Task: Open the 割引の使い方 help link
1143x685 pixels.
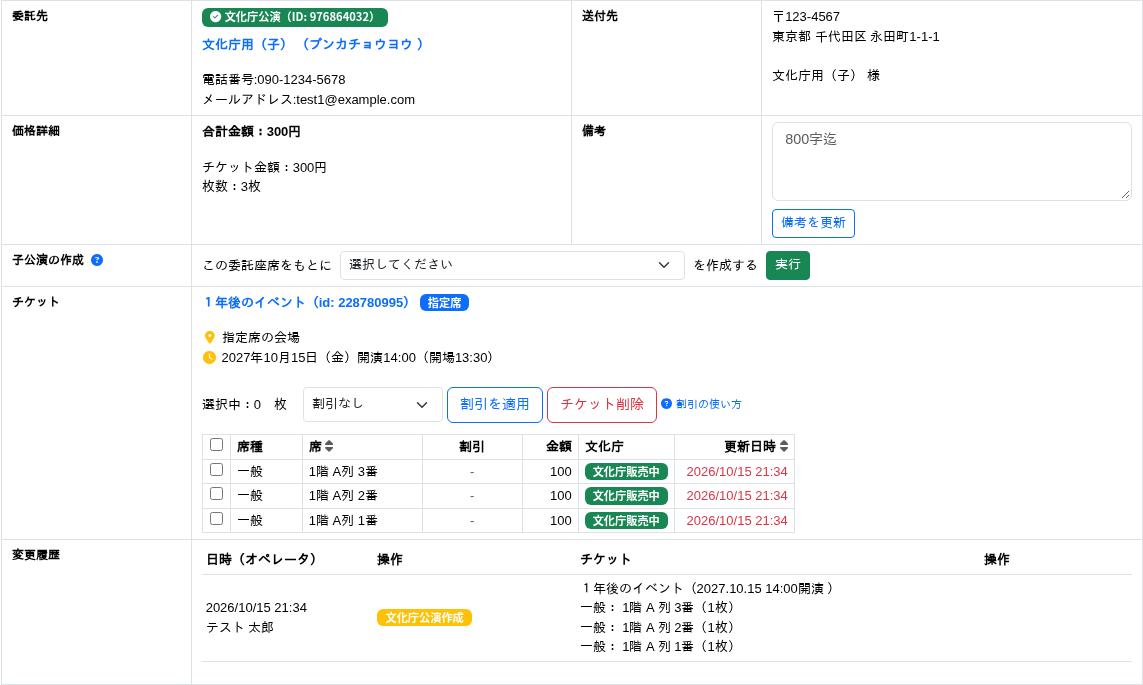Action: (709, 404)
